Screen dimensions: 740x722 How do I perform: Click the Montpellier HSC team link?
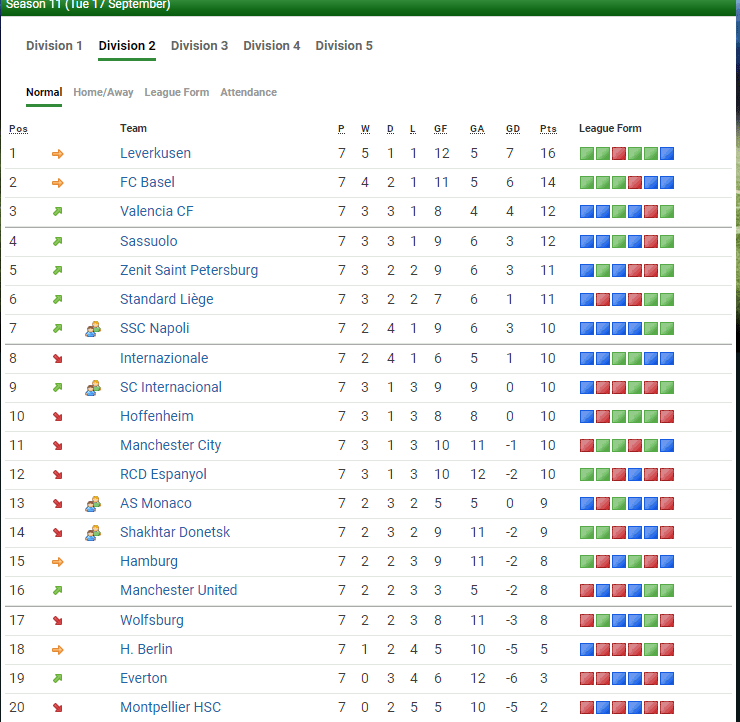pyautogui.click(x=170, y=708)
